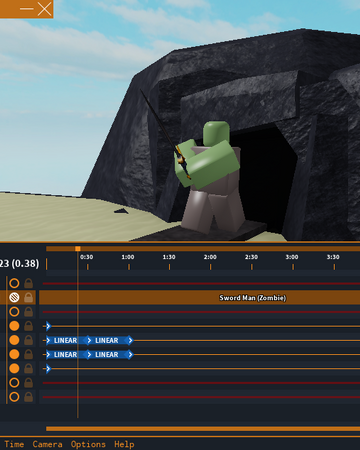Click the current frame readout showing (0.38)

(x=19, y=263)
